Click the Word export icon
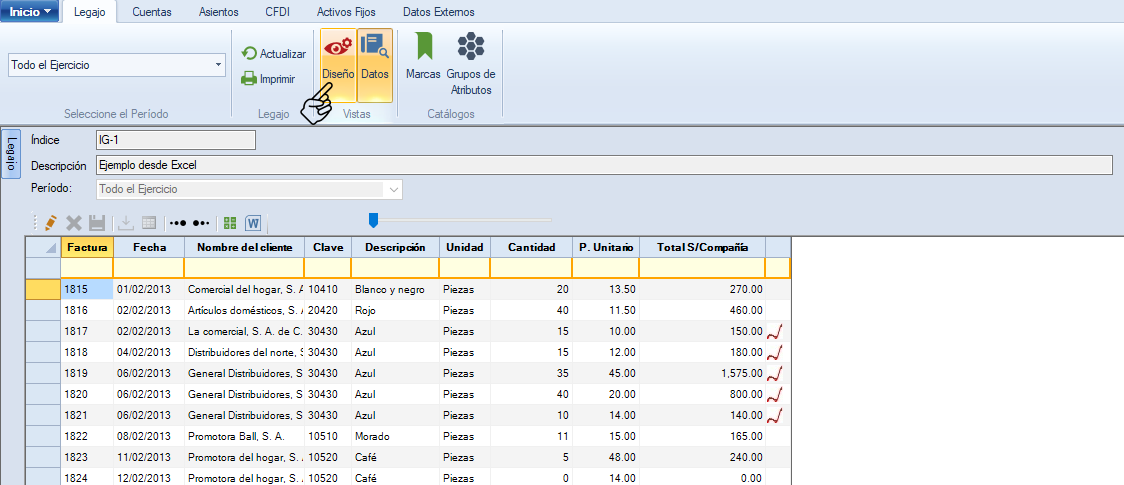This screenshot has height=485, width=1124. pyautogui.click(x=253, y=223)
